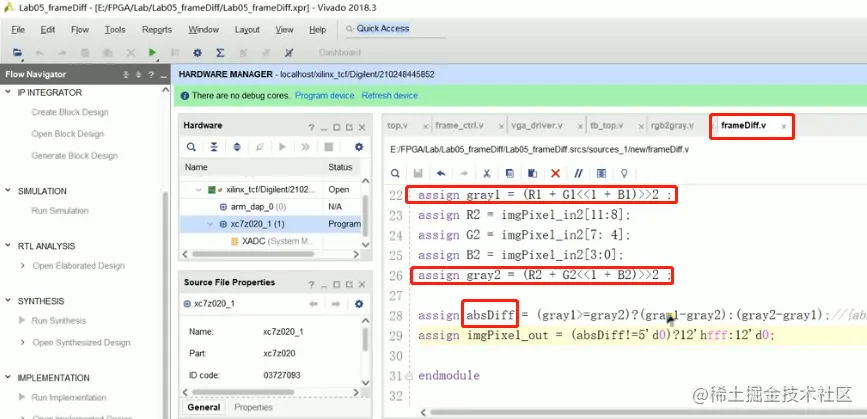The image size is (867, 419).
Task: Click the Program device link
Action: 325,96
